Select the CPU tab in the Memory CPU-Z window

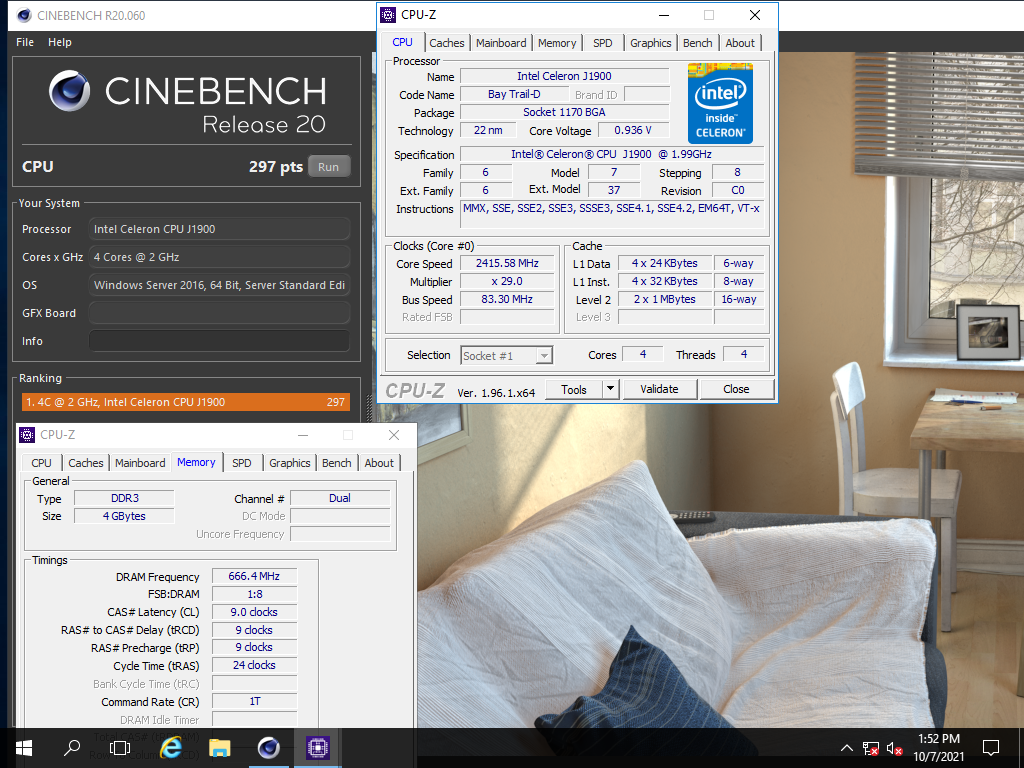point(41,463)
